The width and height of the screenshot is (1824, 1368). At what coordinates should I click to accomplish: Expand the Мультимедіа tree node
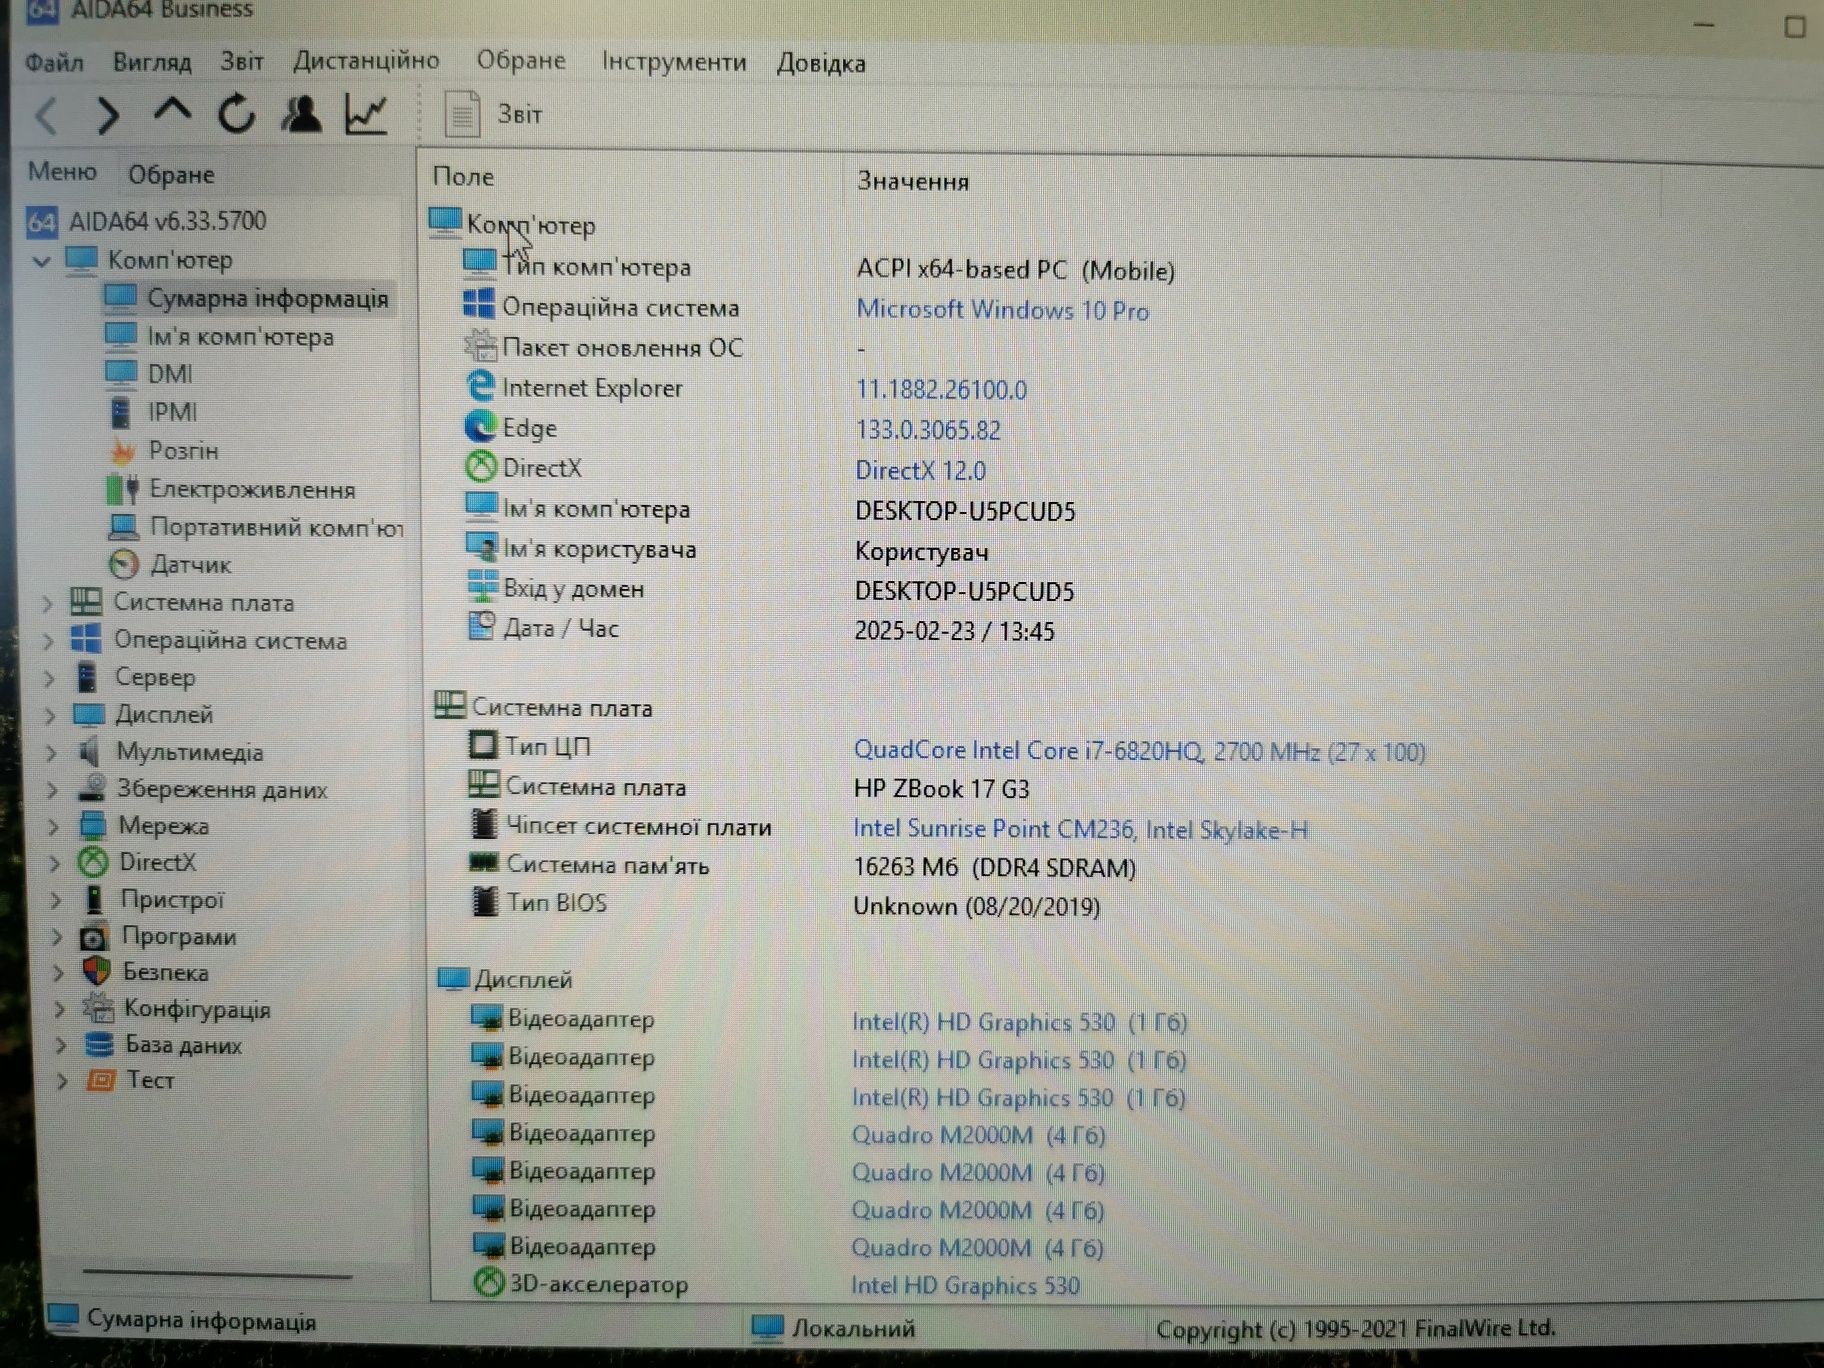(x=51, y=752)
